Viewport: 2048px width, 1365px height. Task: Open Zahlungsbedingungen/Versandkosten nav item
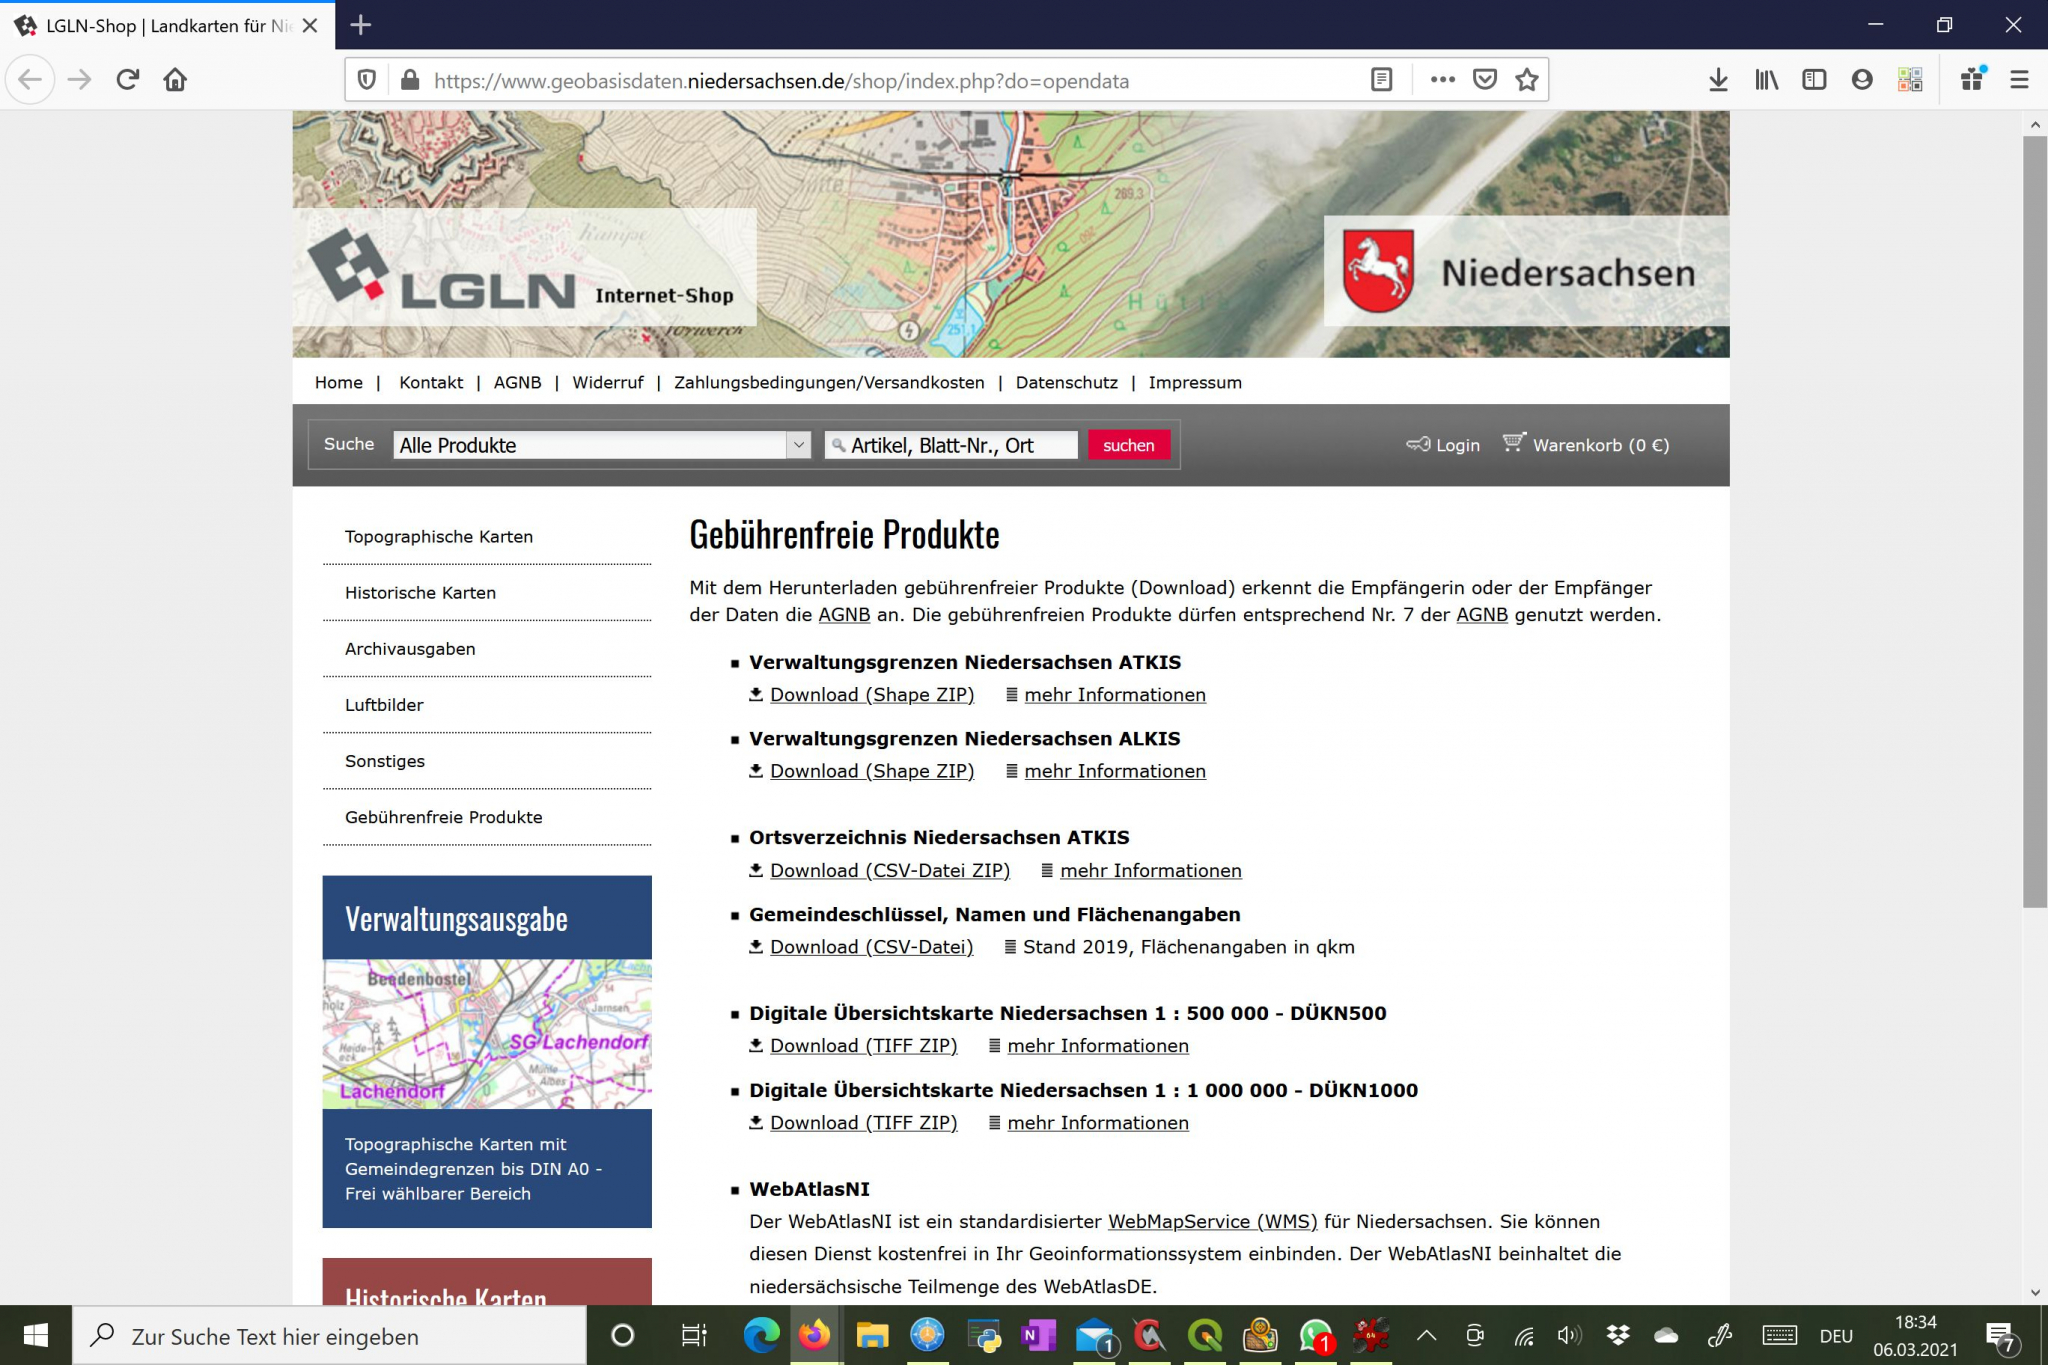(x=828, y=382)
